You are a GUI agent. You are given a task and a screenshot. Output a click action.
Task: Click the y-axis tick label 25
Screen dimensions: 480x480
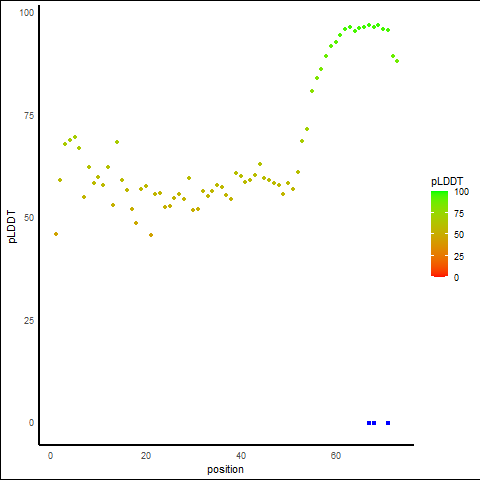tap(29, 320)
